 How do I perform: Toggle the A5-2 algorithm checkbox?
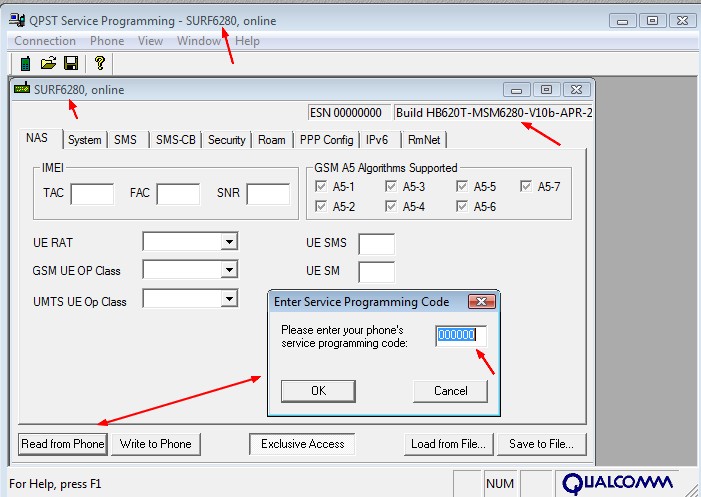(321, 206)
